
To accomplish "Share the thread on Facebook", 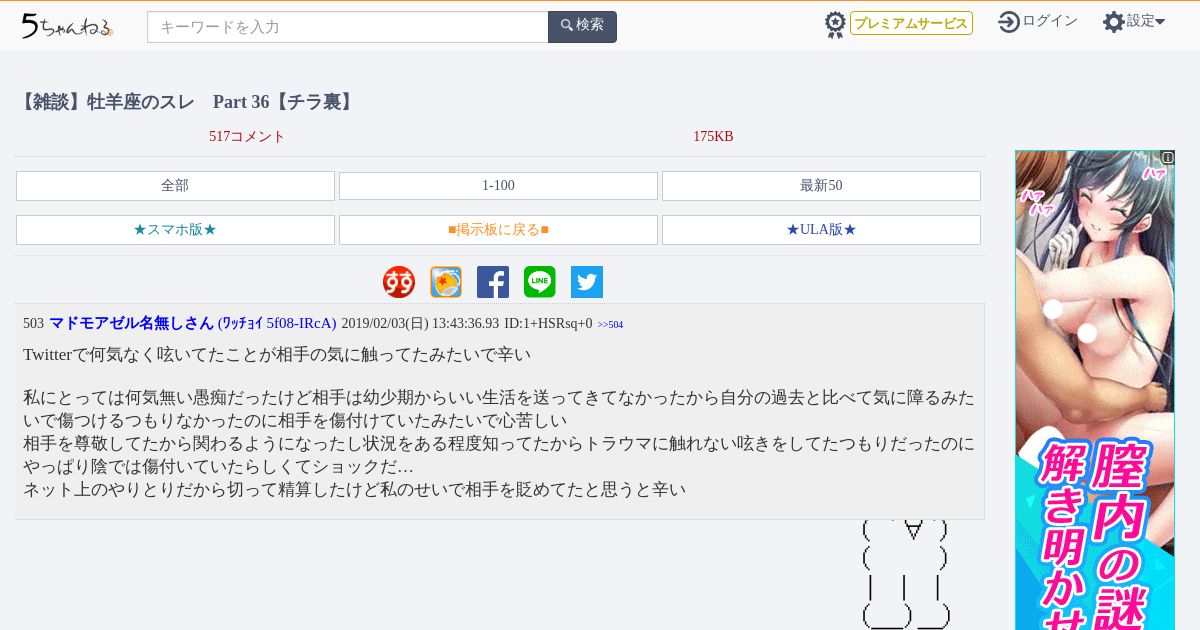I will tap(493, 282).
